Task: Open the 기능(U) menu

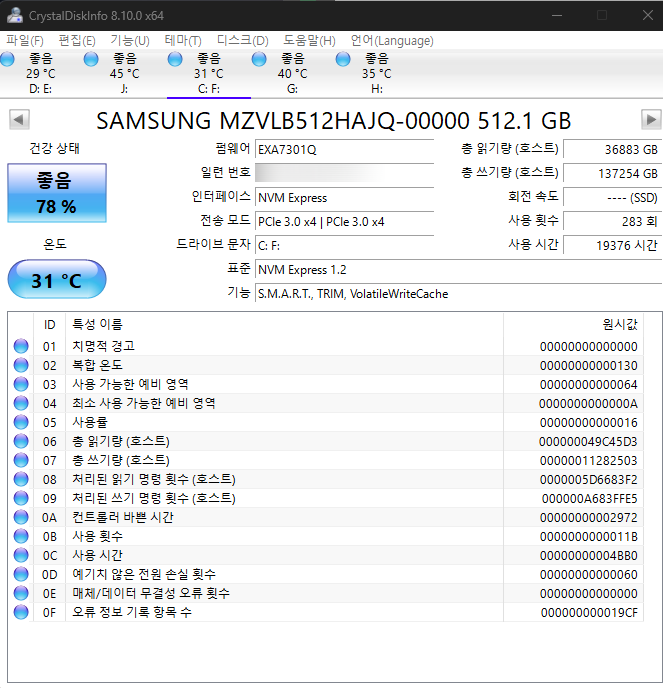Action: click(130, 41)
